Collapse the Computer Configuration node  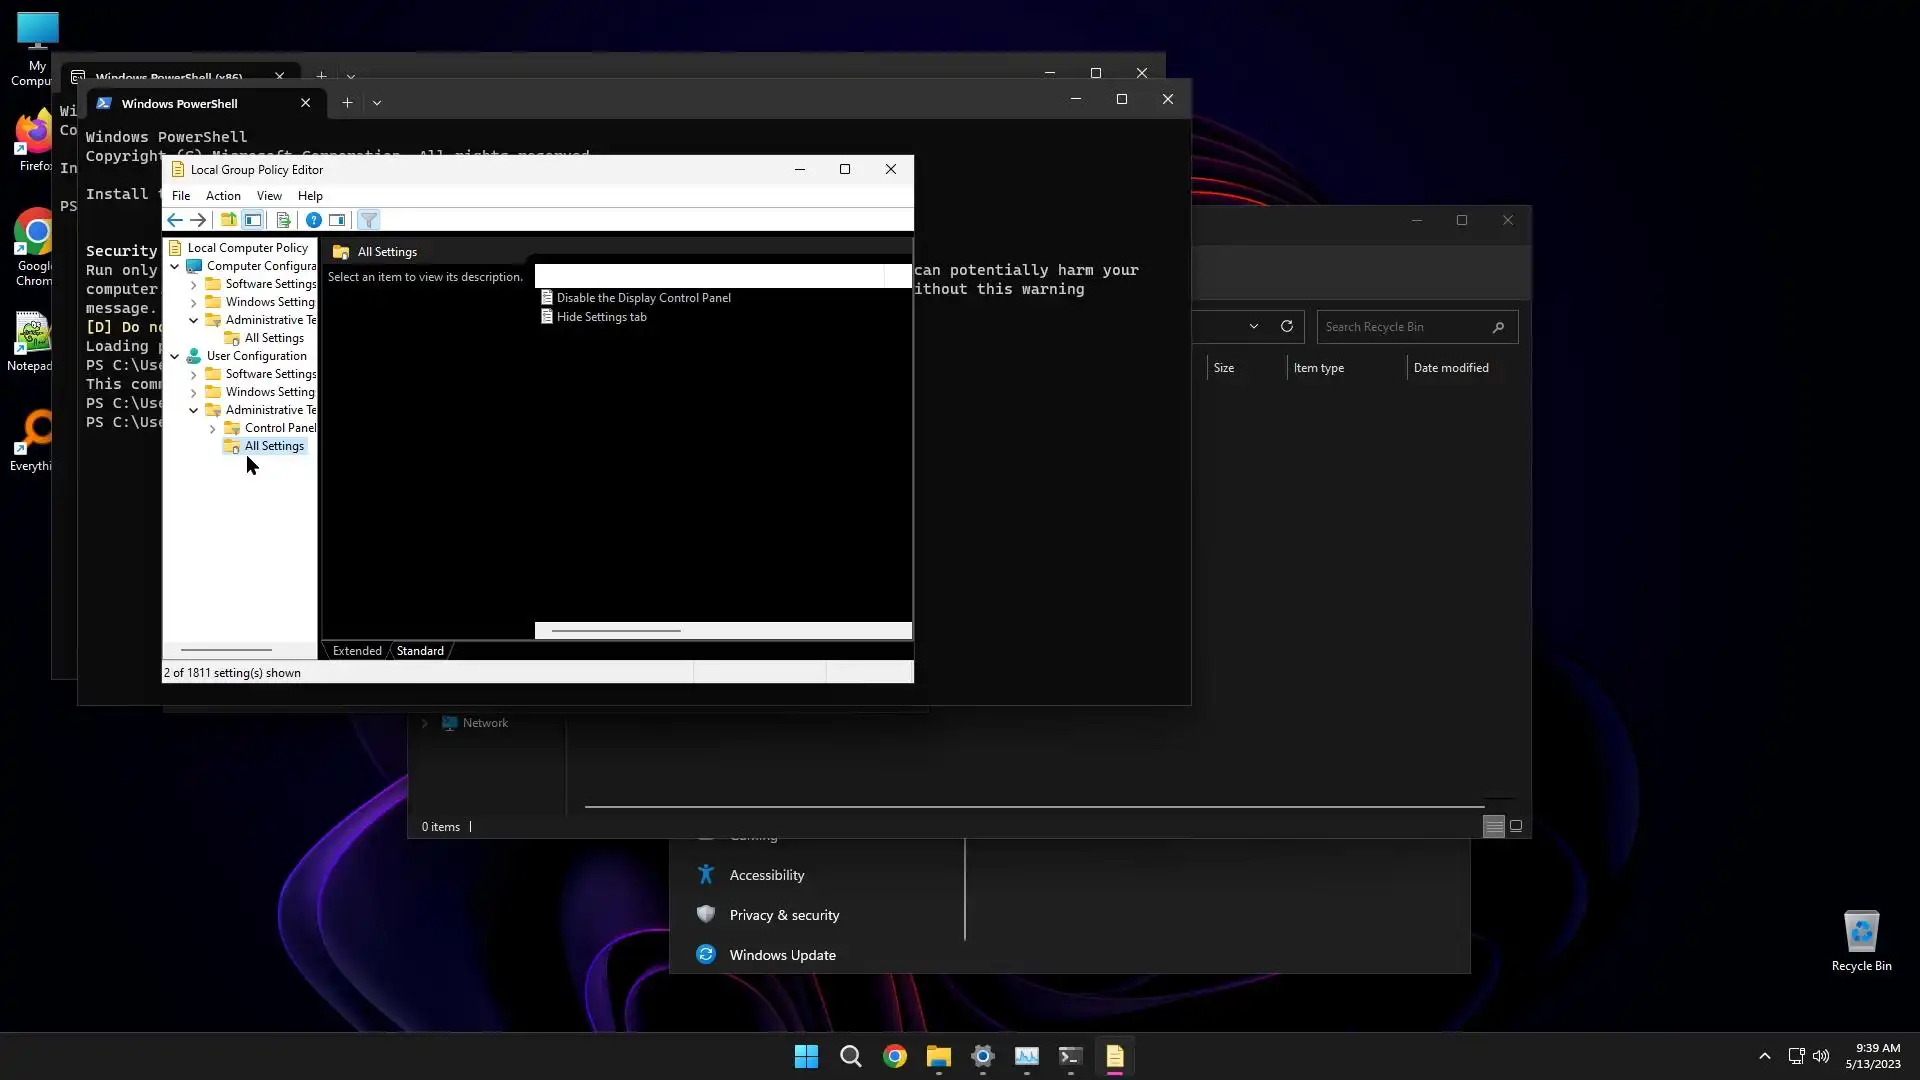click(x=175, y=266)
